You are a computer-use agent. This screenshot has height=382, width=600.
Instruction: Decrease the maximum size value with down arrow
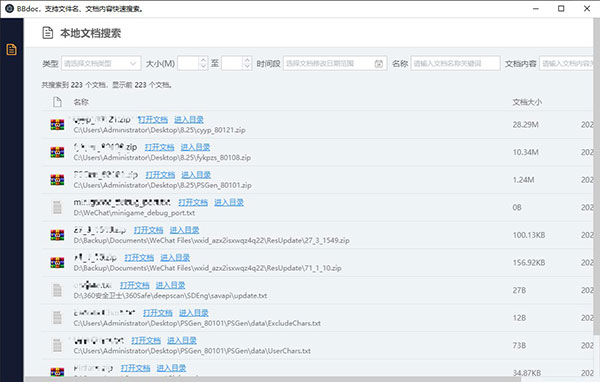247,67
